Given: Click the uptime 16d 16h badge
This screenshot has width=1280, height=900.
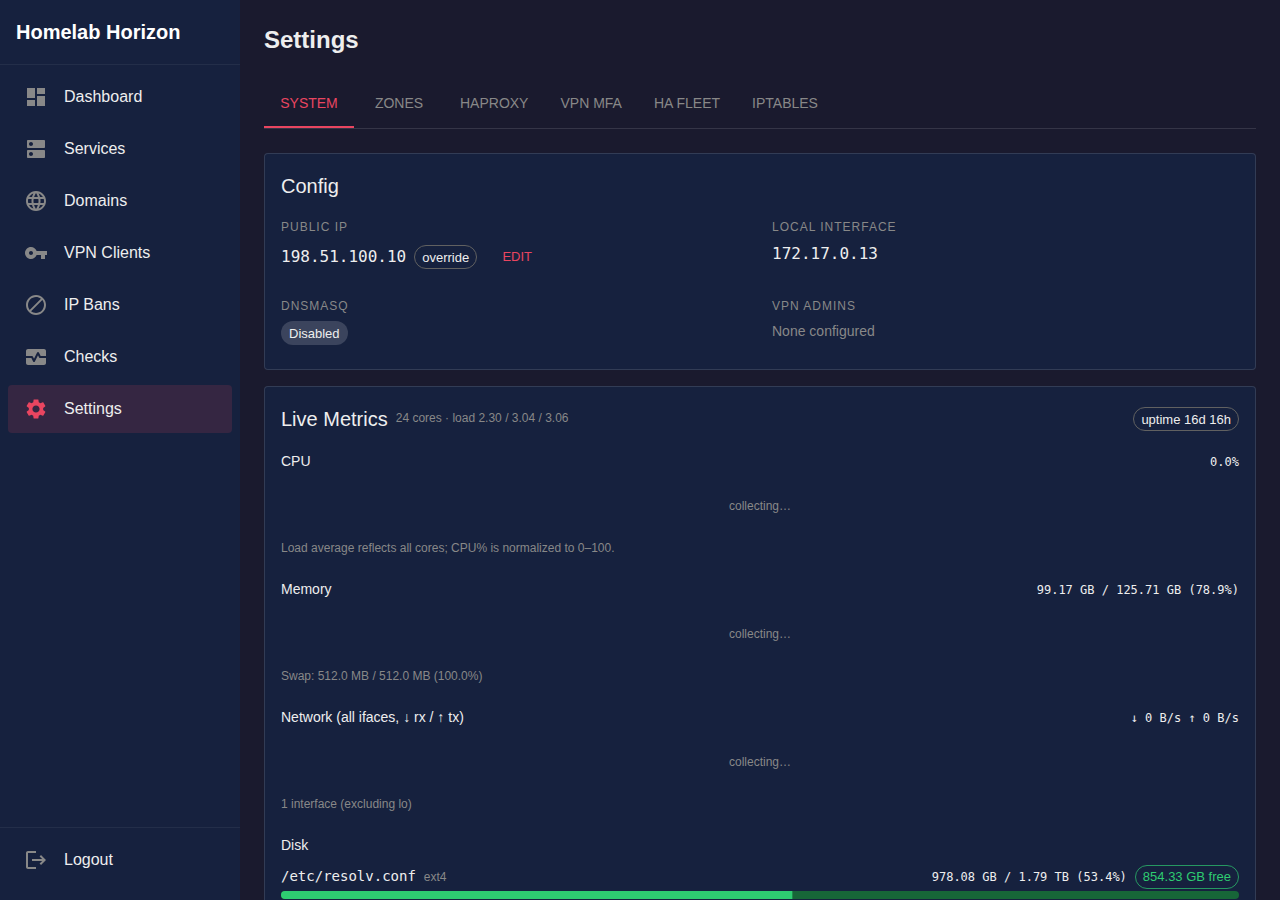Looking at the screenshot, I should pyautogui.click(x=1186, y=419).
